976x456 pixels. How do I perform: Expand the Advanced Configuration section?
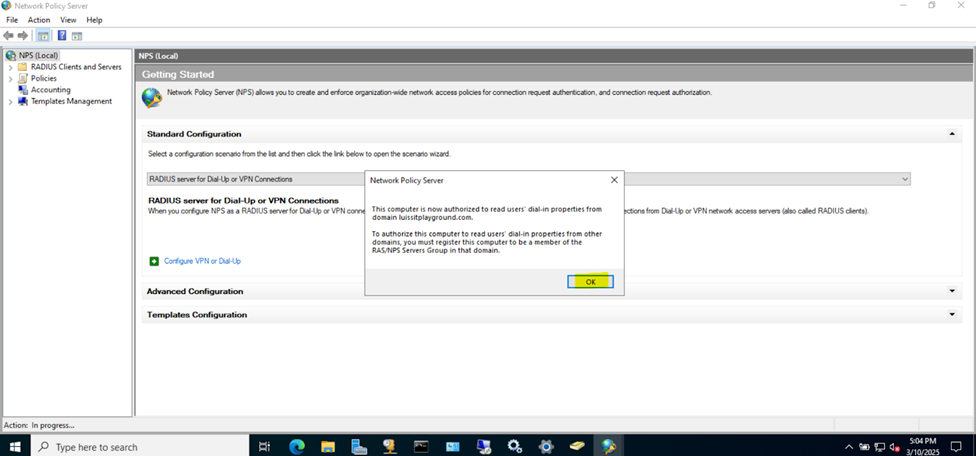[951, 291]
